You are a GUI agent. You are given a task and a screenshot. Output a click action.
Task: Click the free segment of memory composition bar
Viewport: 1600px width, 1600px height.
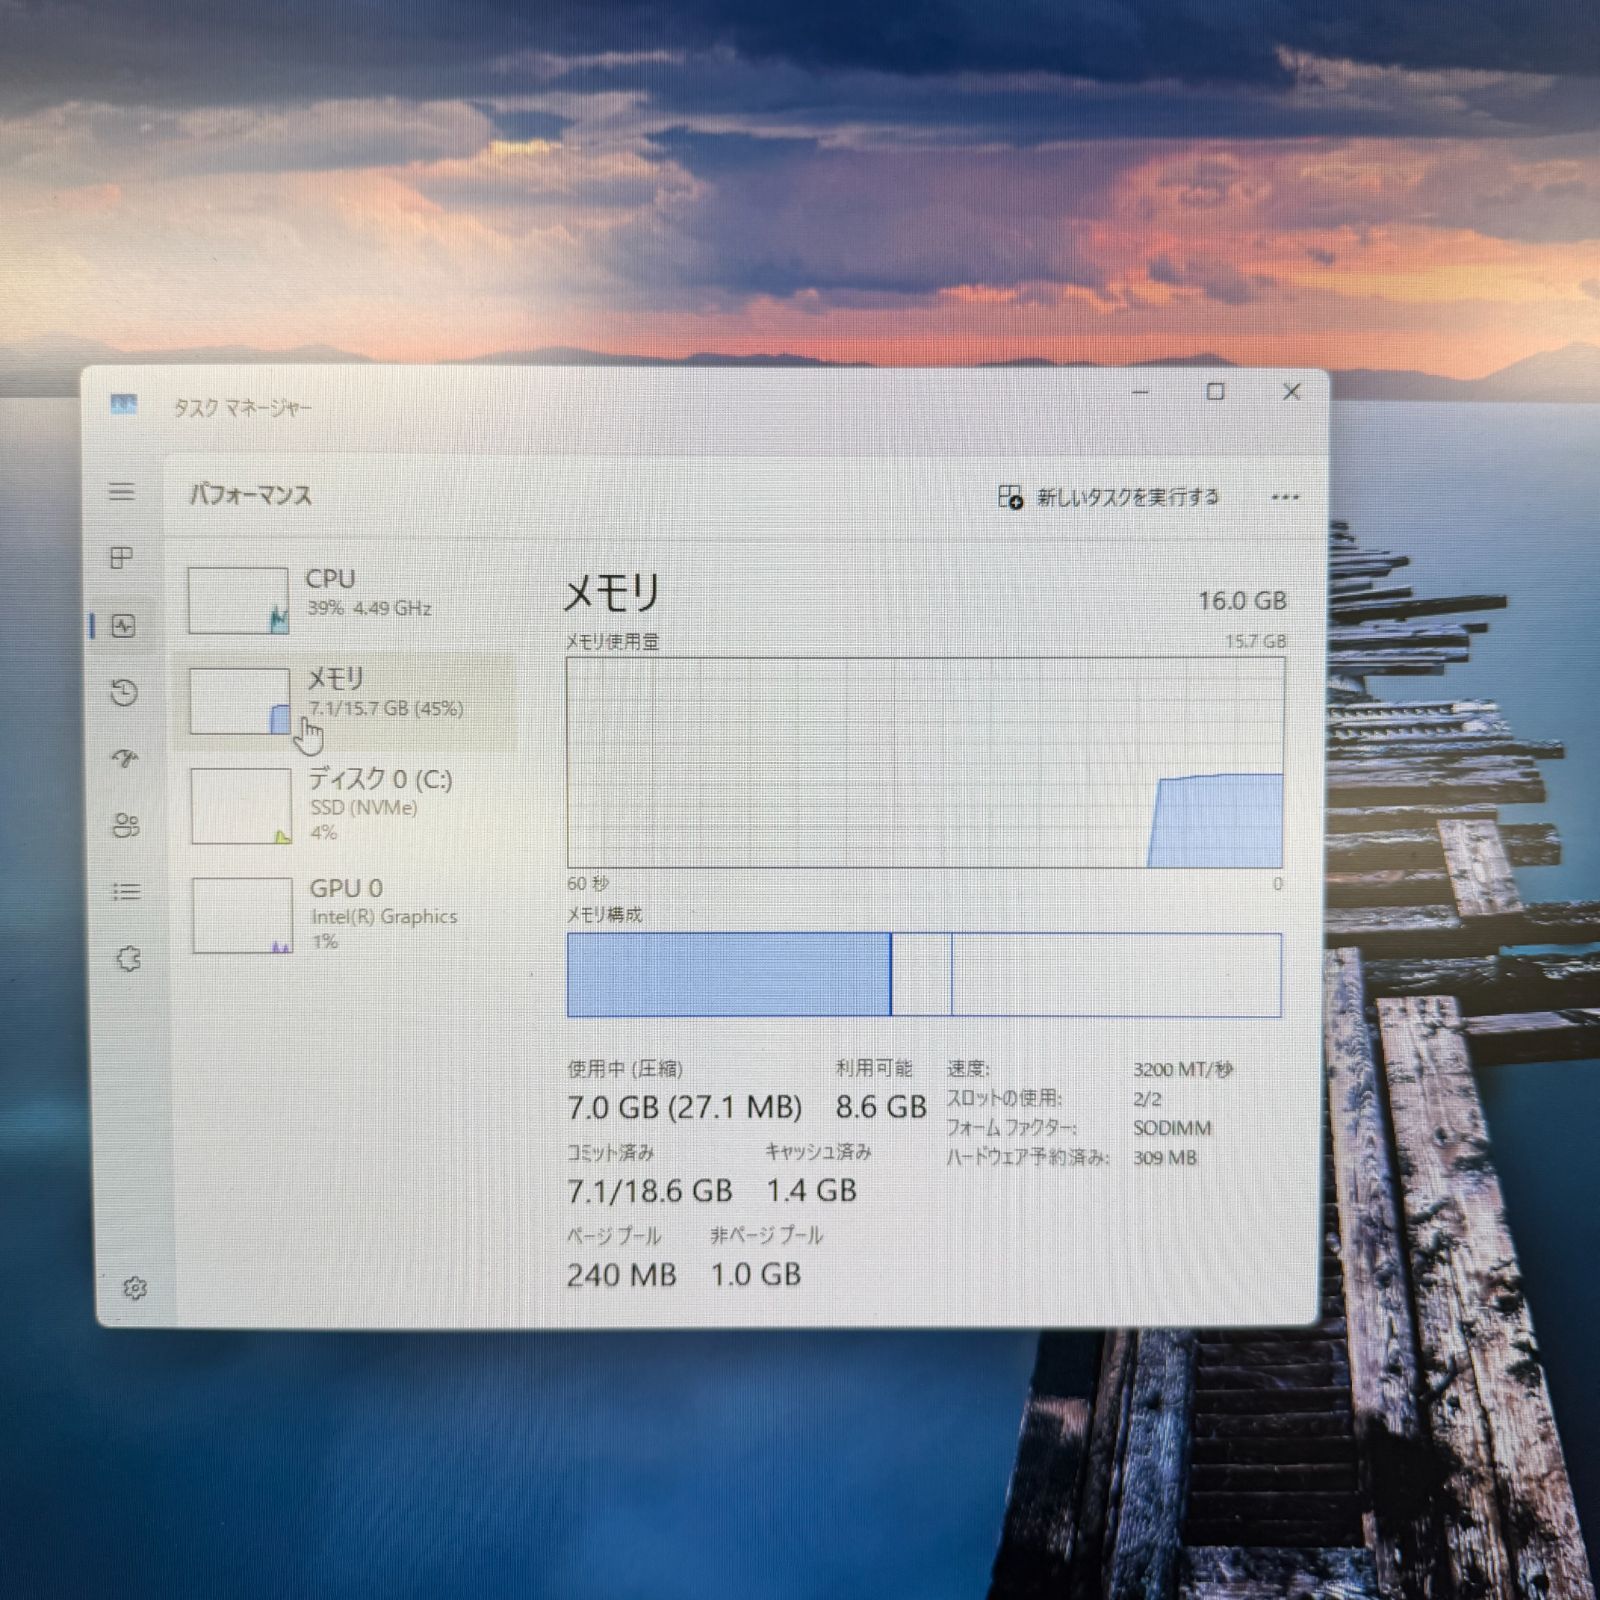1117,975
